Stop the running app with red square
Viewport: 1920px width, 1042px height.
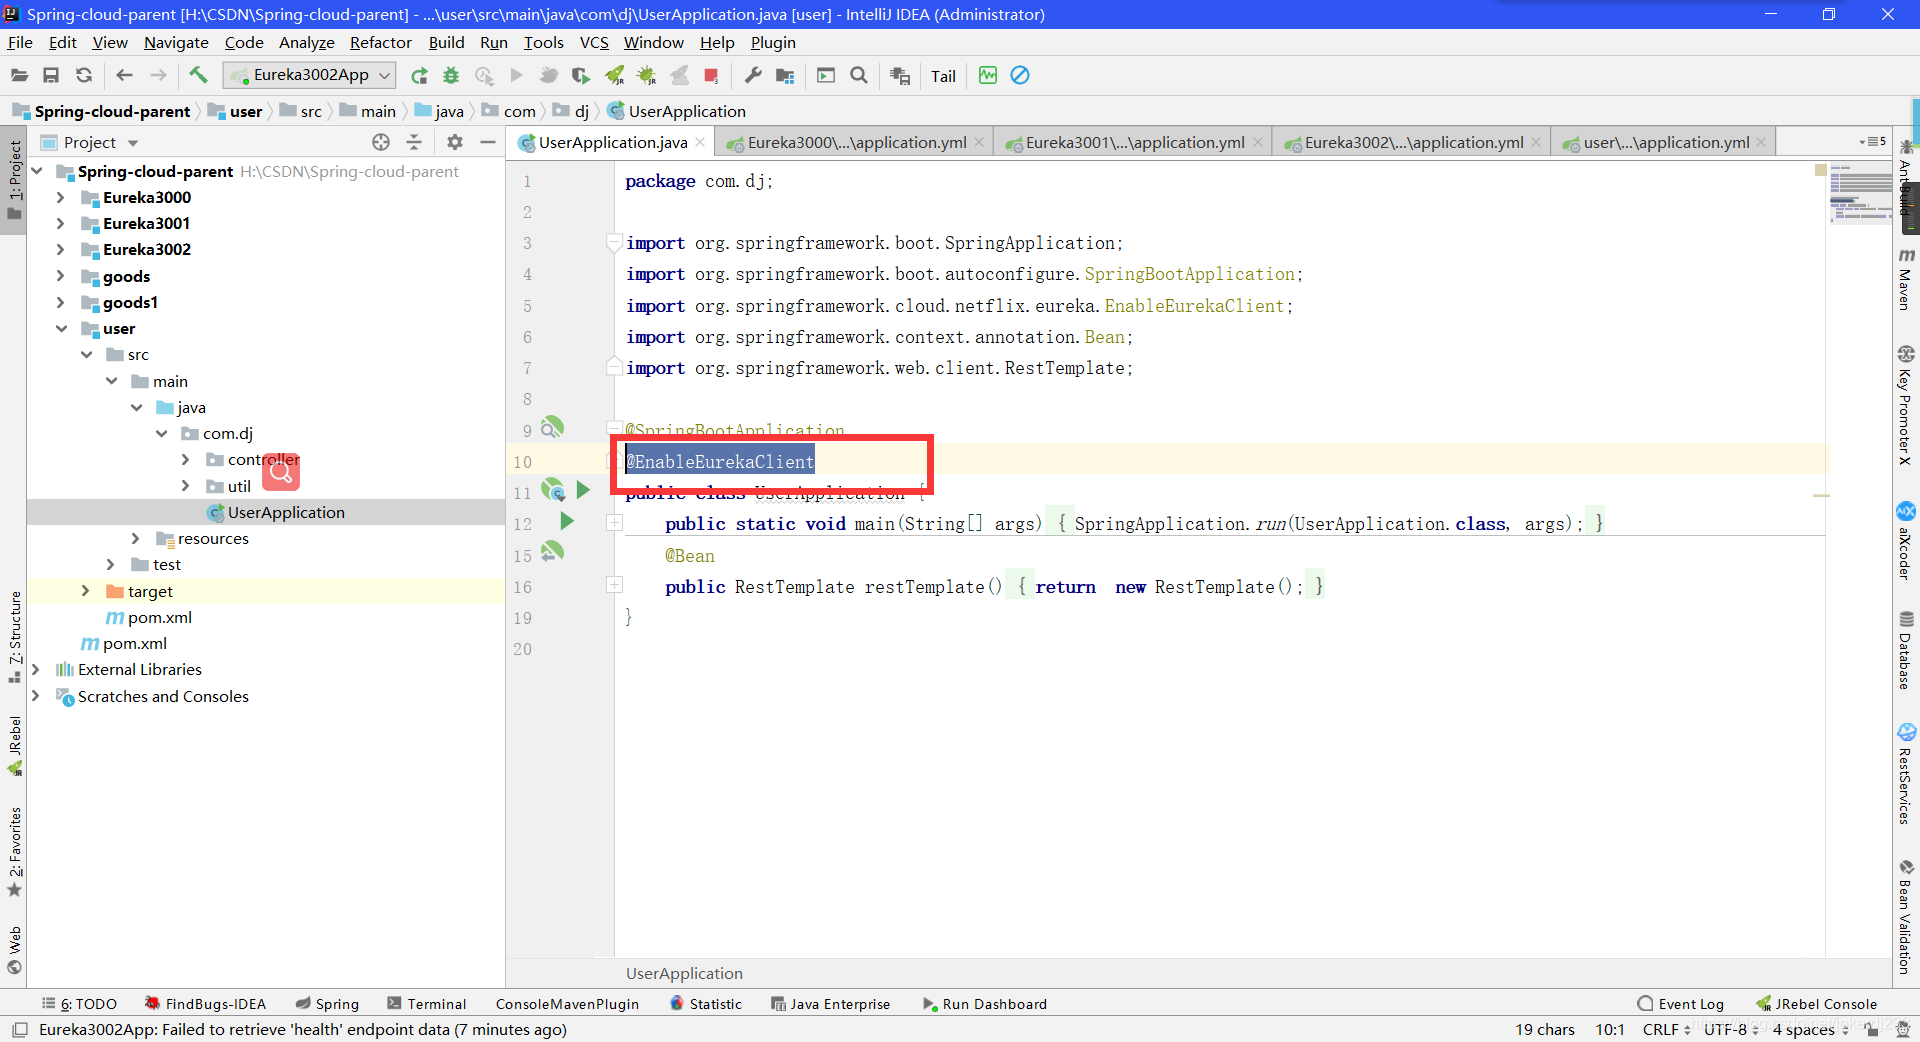711,75
